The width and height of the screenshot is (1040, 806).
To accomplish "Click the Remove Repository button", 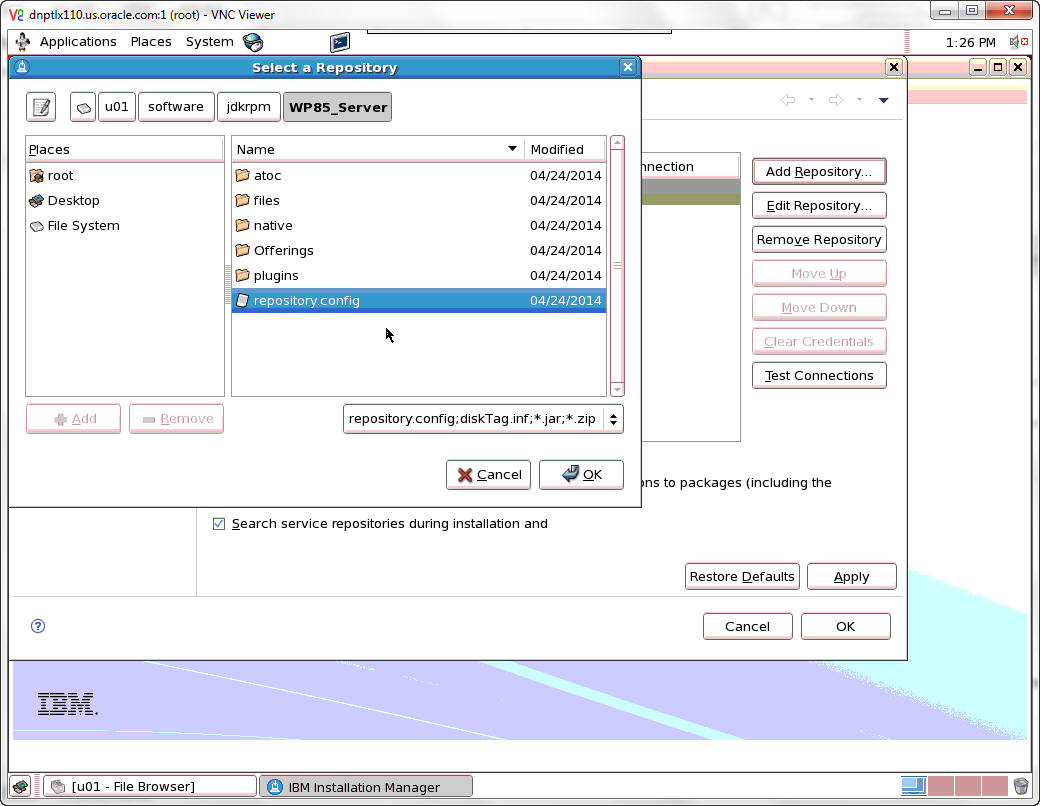I will (819, 239).
